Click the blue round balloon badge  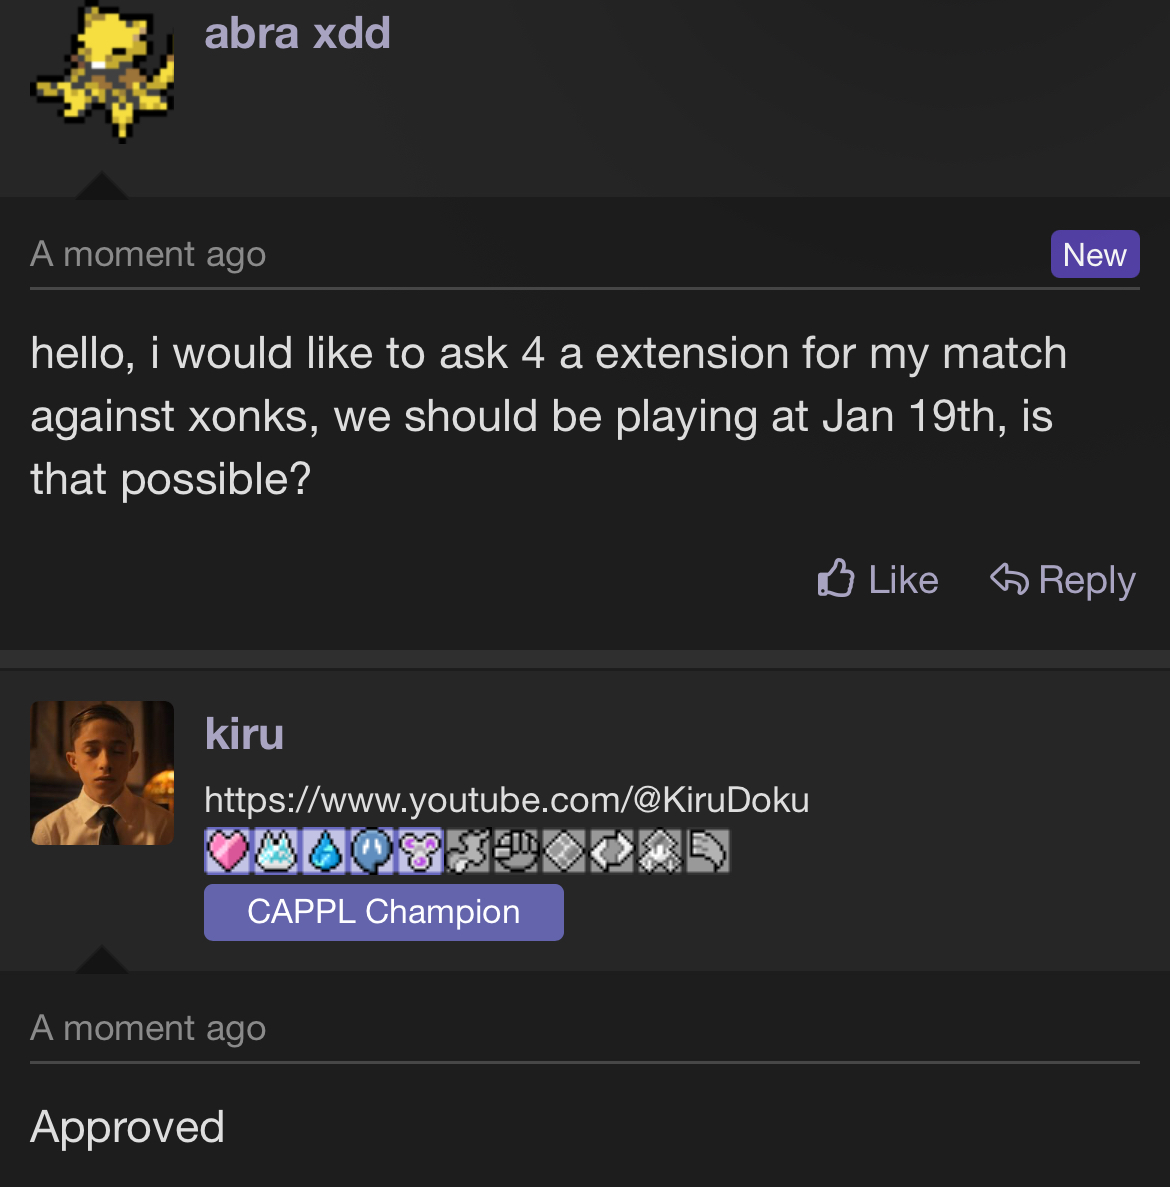[x=372, y=852]
